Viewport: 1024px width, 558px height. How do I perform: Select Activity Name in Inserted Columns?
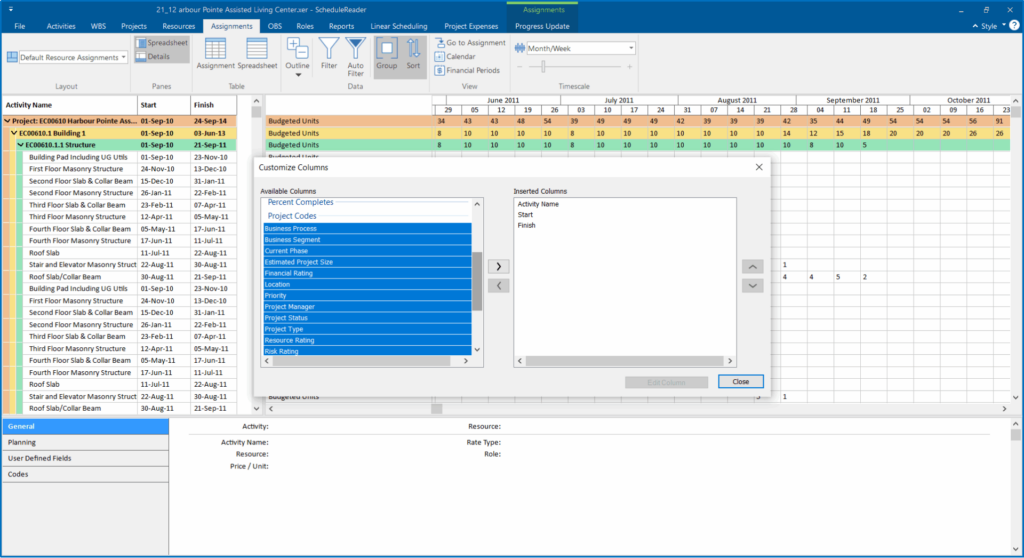click(537, 204)
